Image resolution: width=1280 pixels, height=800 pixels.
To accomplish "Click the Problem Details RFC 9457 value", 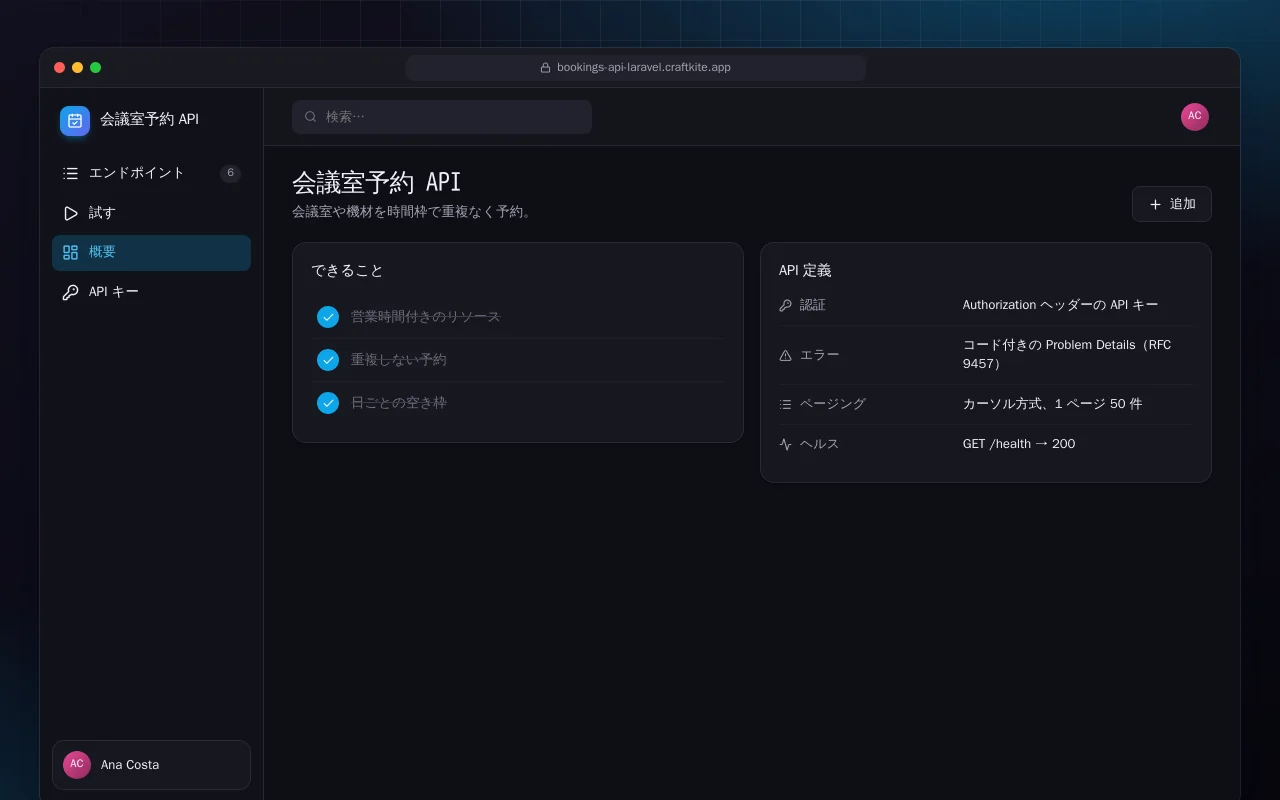I will click(x=1067, y=354).
